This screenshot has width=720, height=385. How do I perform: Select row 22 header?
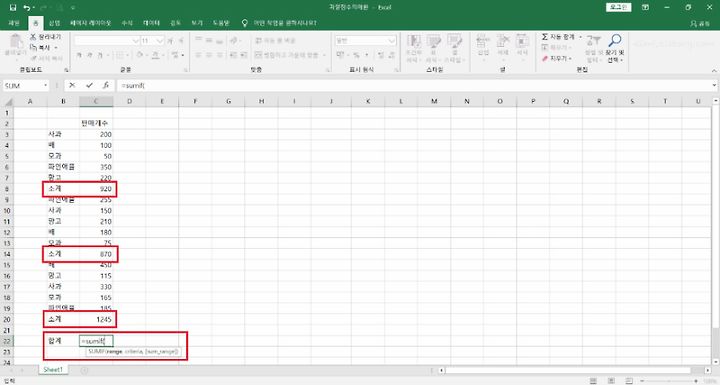pos(7,341)
